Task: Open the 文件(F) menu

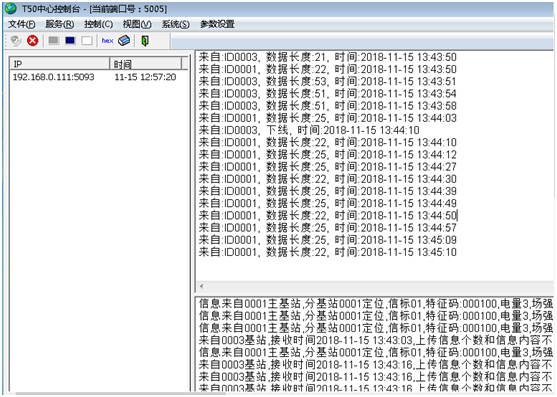Action: [22, 25]
